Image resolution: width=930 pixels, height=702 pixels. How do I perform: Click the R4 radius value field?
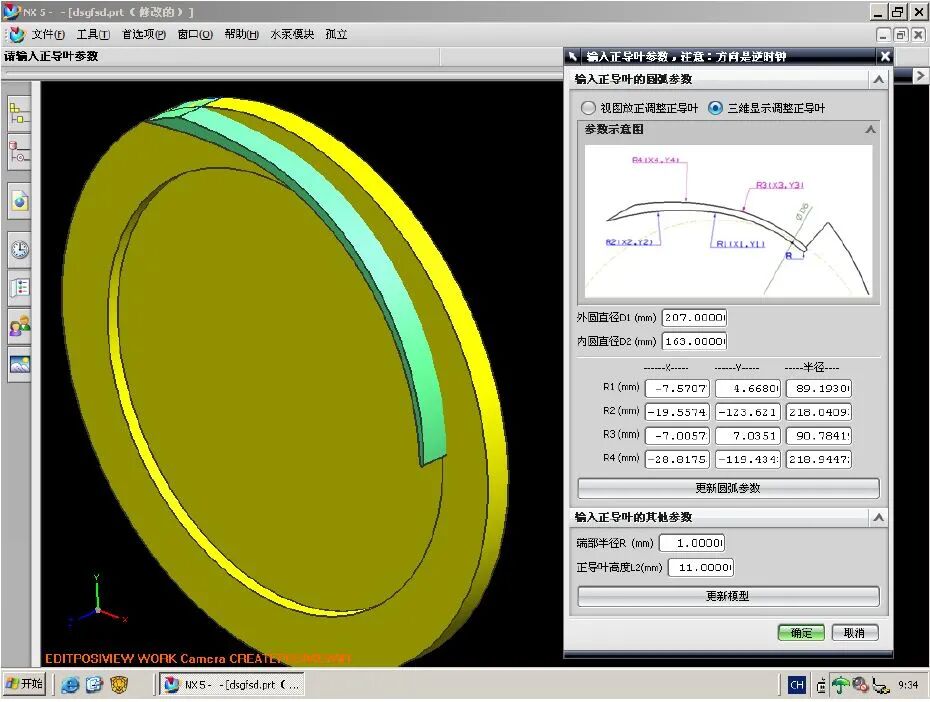click(819, 460)
